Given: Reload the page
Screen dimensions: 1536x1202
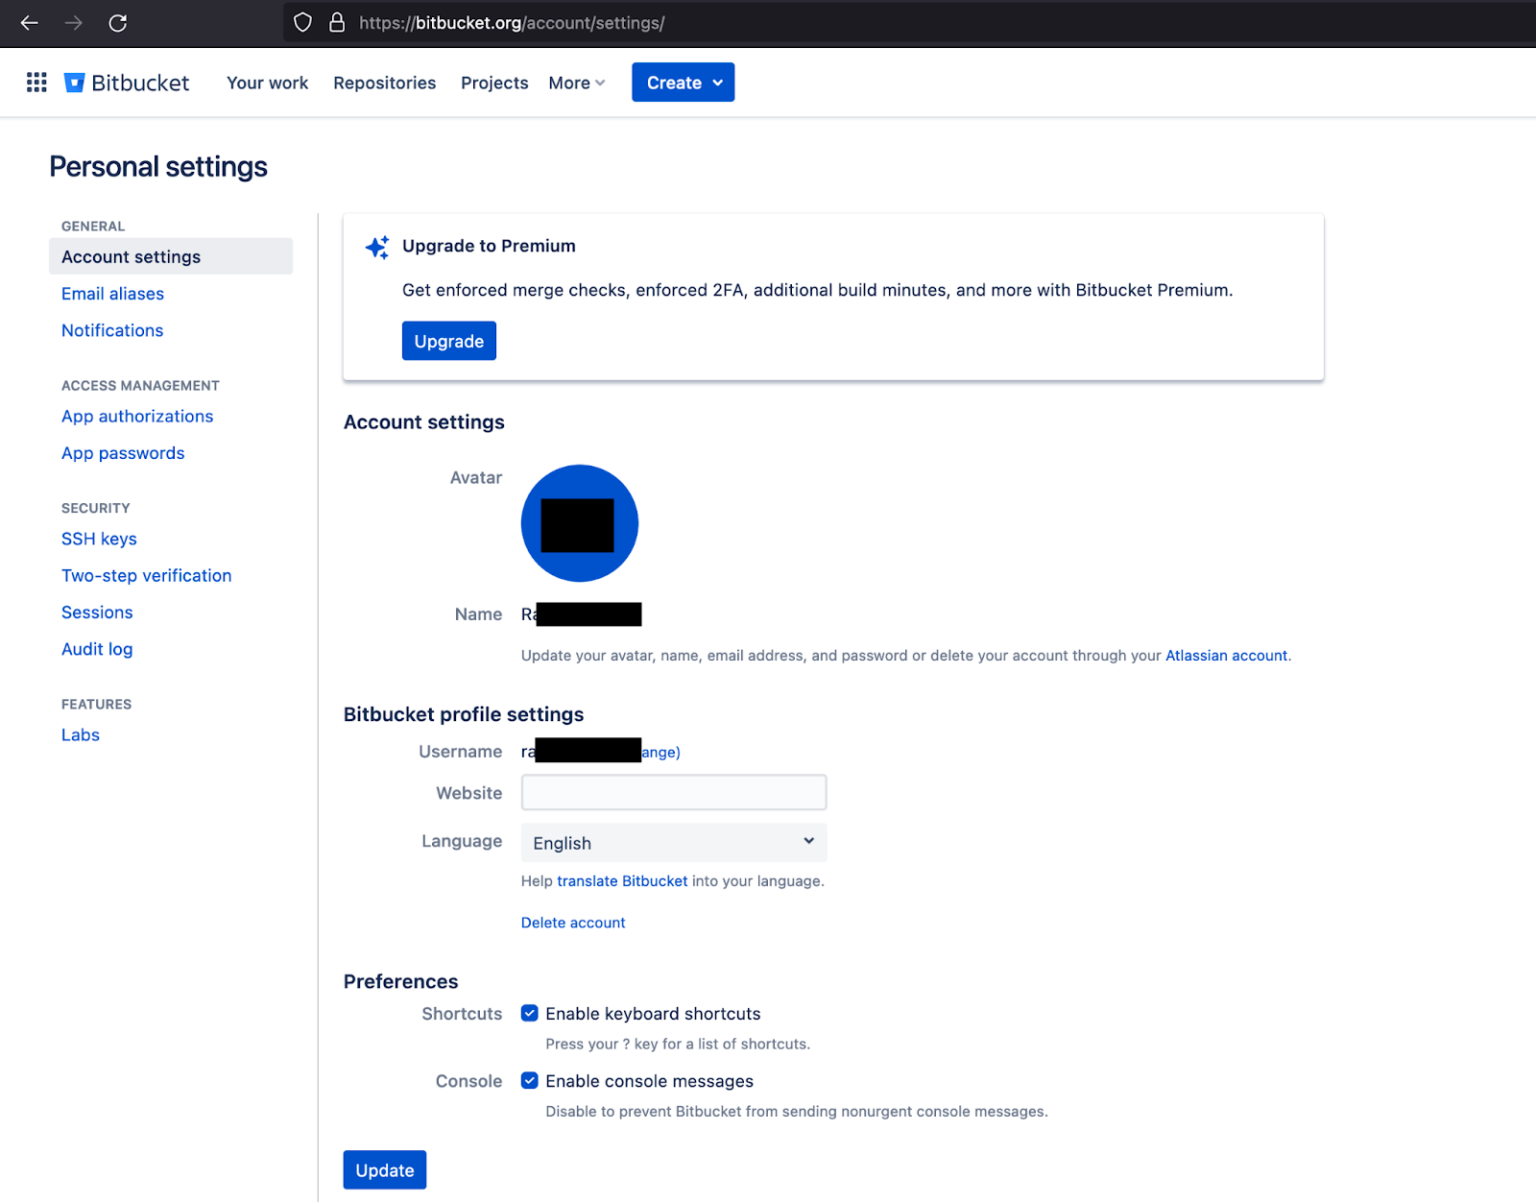Looking at the screenshot, I should pyautogui.click(x=117, y=22).
